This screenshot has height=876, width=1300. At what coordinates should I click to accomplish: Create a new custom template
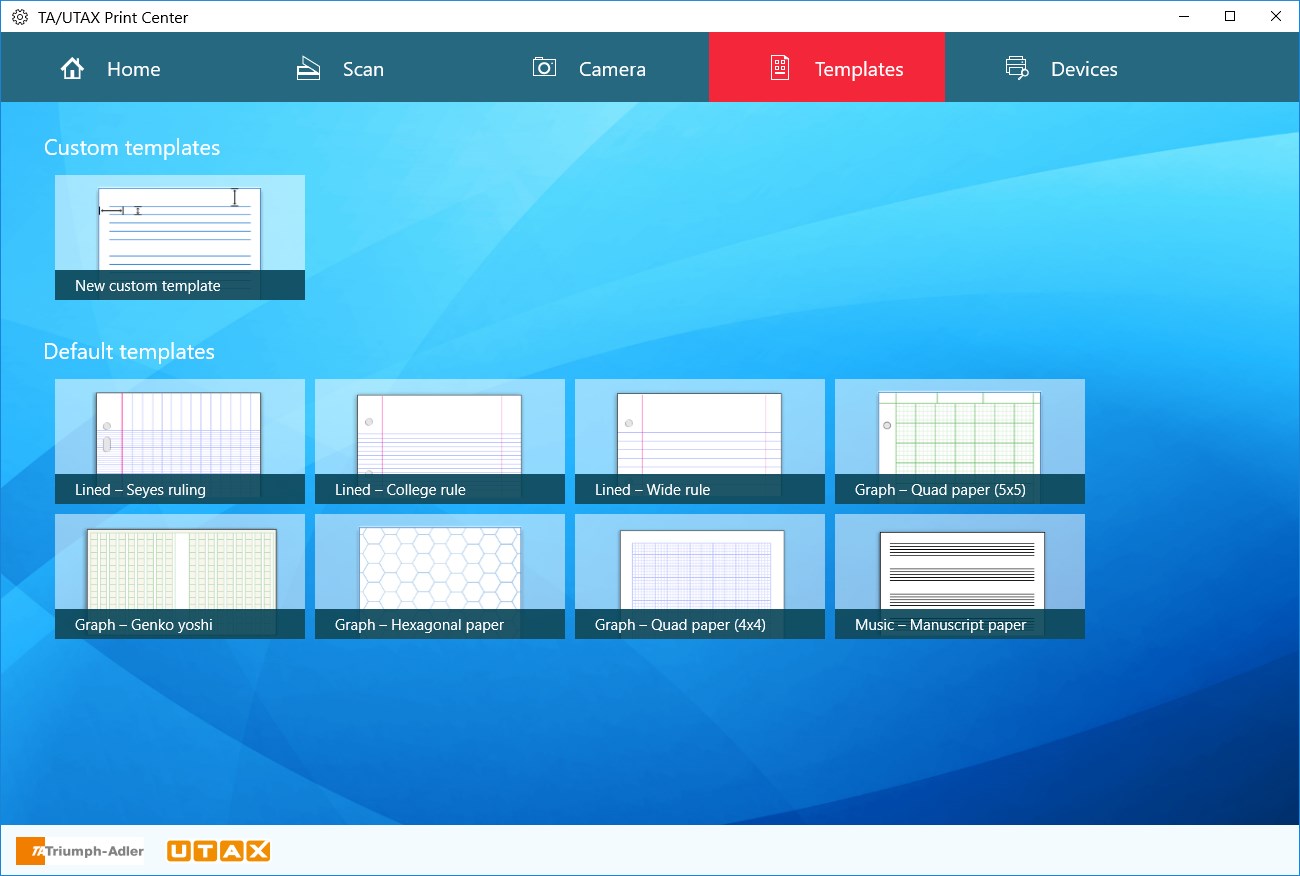[179, 237]
